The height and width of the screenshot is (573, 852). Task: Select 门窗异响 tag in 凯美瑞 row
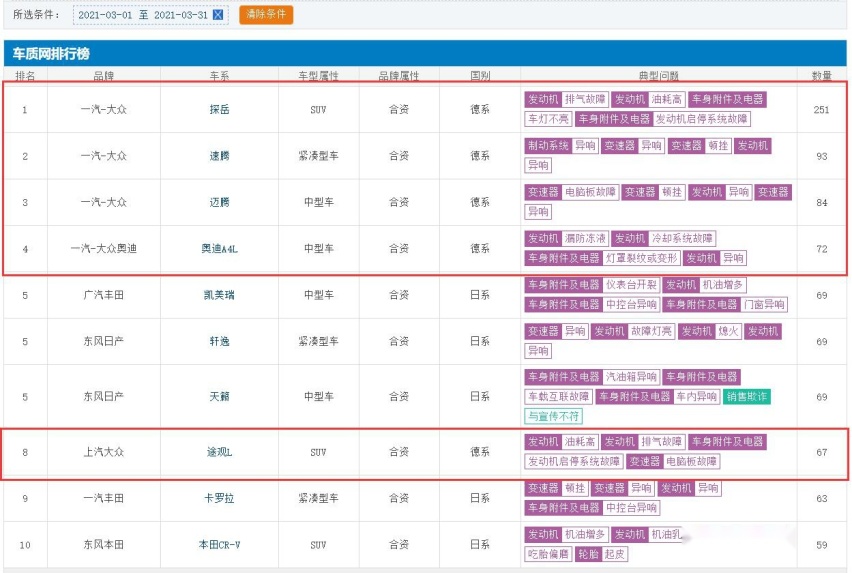pos(764,304)
